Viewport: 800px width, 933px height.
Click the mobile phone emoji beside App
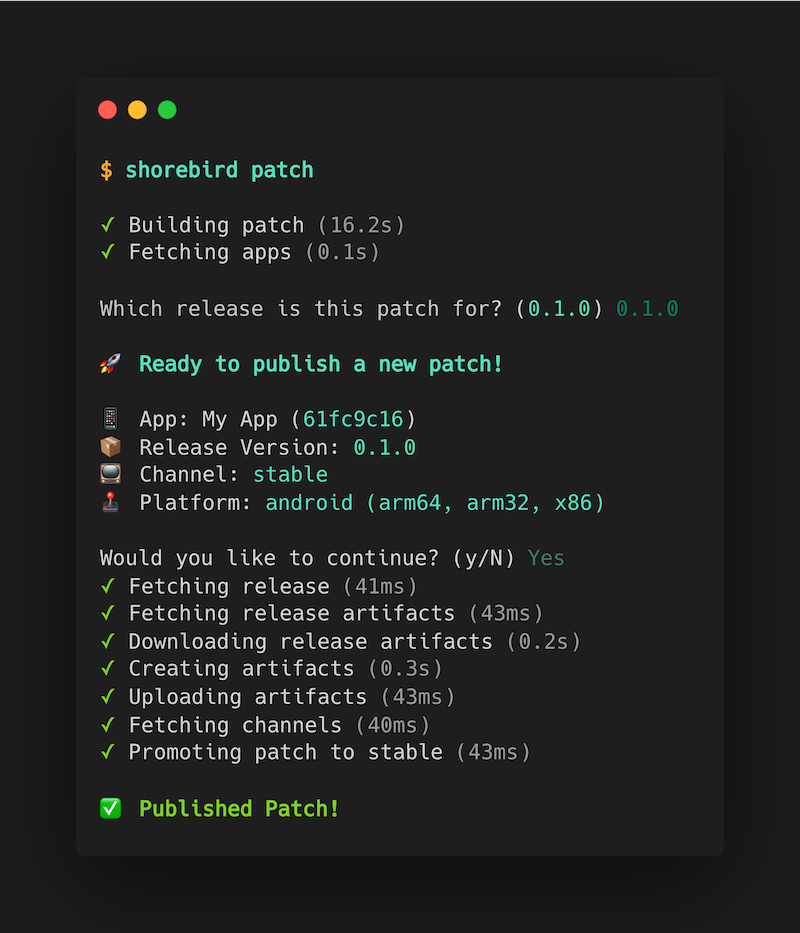pyautogui.click(x=110, y=419)
